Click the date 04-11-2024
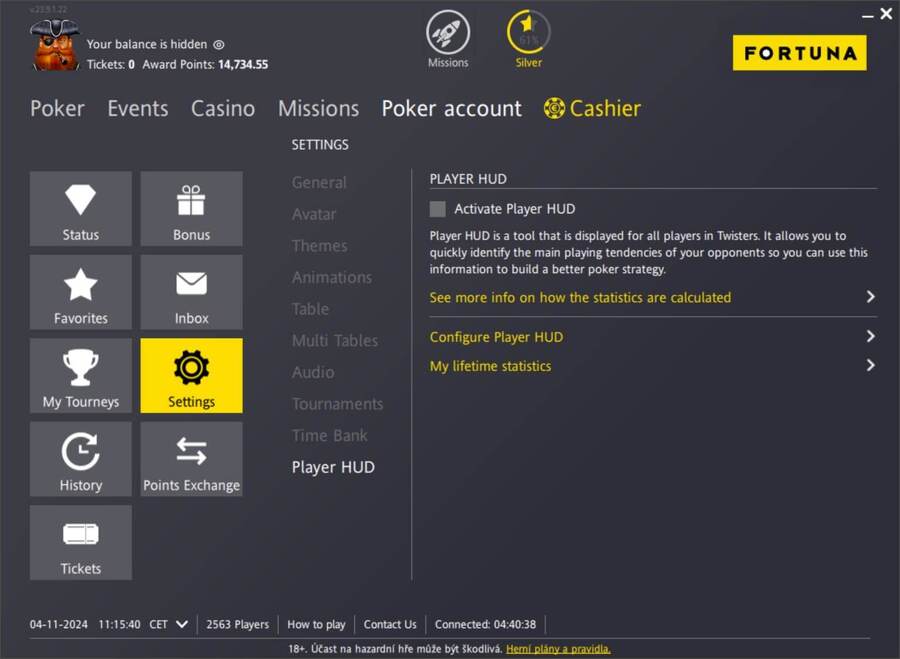Screen dimensions: 900x659 pyautogui.click(x=59, y=624)
